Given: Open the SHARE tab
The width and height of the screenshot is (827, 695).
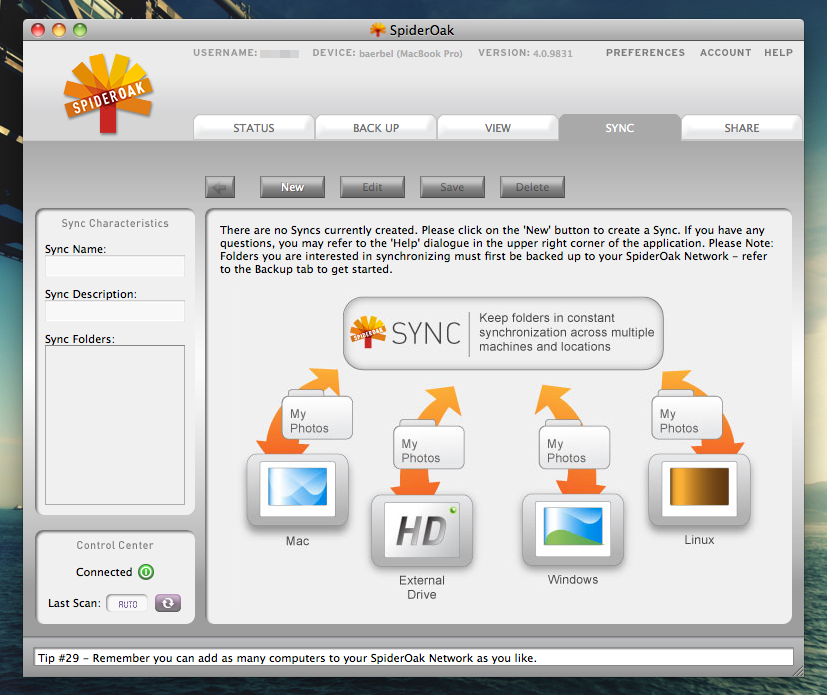Looking at the screenshot, I should 742,128.
